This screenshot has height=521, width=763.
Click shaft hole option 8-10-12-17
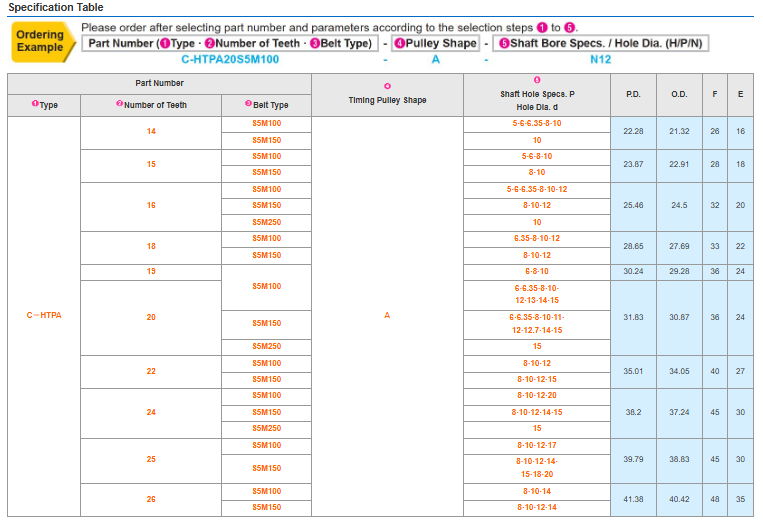coord(537,446)
